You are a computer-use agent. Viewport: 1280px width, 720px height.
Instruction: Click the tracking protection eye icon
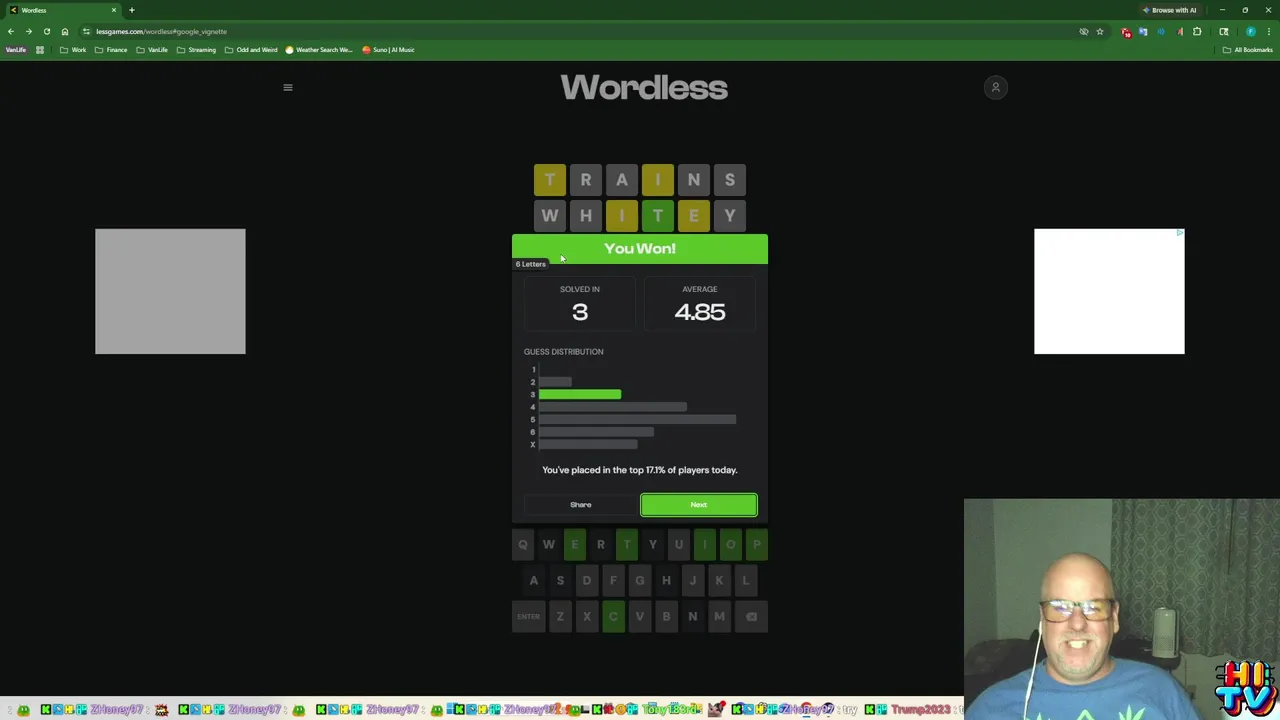1083,31
